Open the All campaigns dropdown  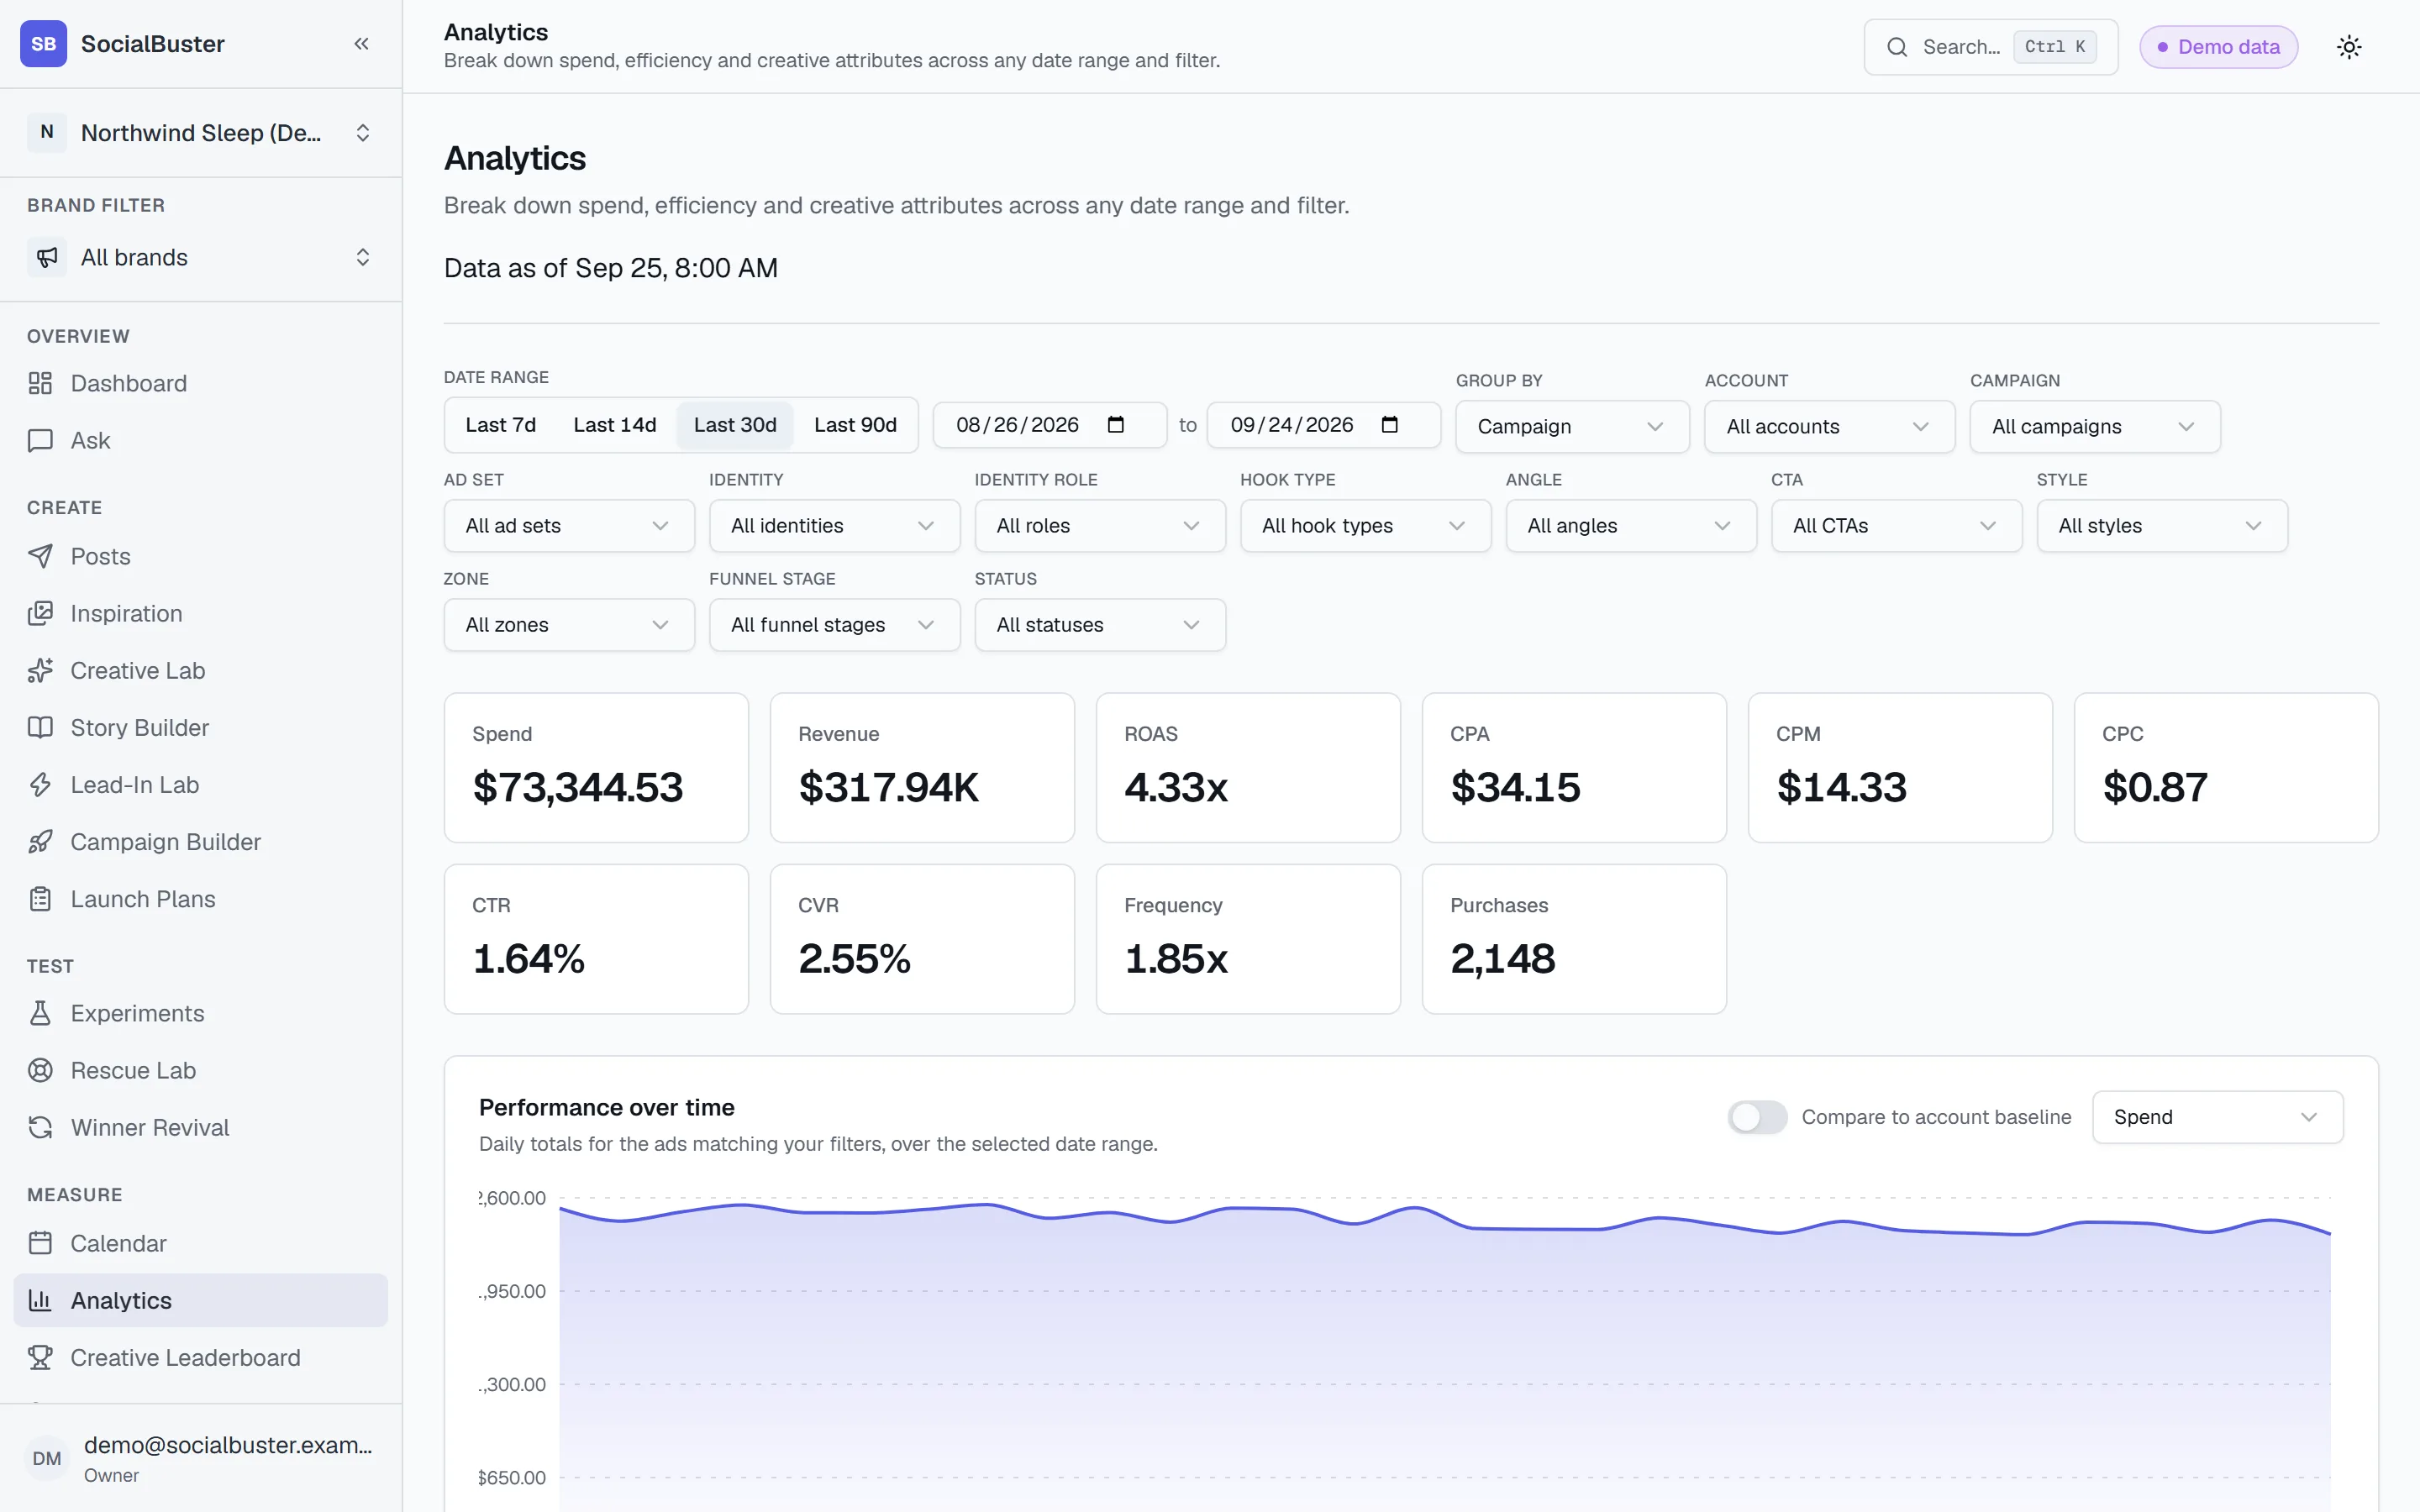point(2095,426)
